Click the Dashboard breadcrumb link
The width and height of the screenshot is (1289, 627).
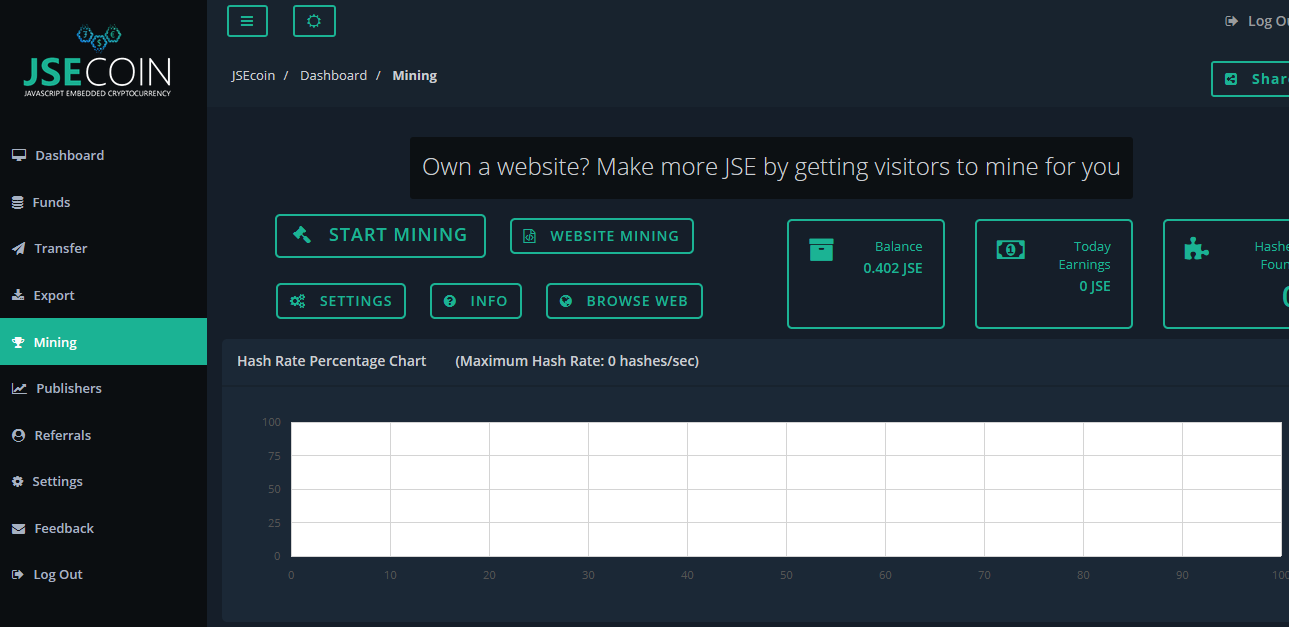(x=333, y=75)
